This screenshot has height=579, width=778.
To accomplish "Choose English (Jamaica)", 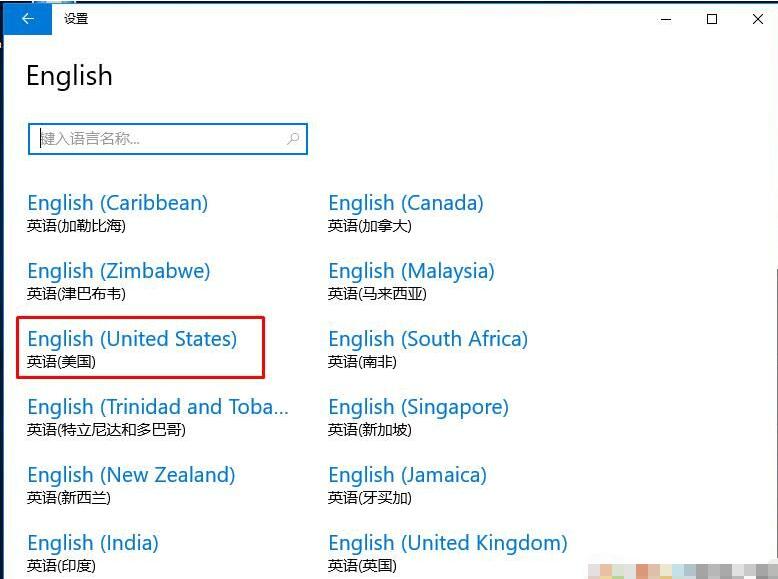I will click(x=407, y=475).
